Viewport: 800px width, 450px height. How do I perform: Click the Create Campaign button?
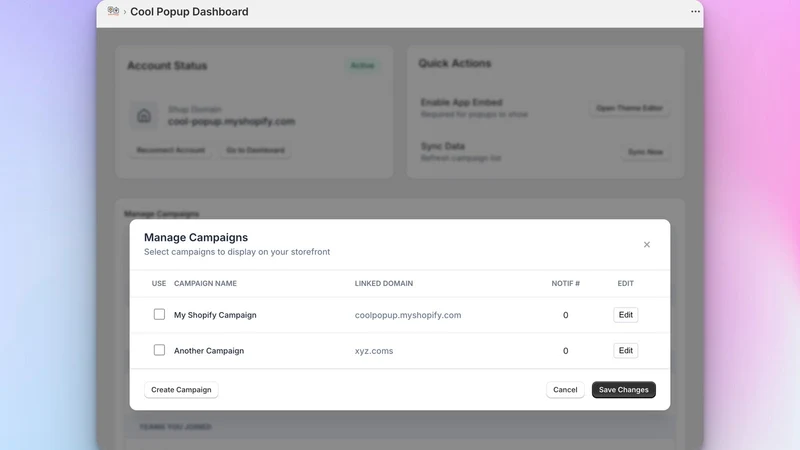click(181, 390)
